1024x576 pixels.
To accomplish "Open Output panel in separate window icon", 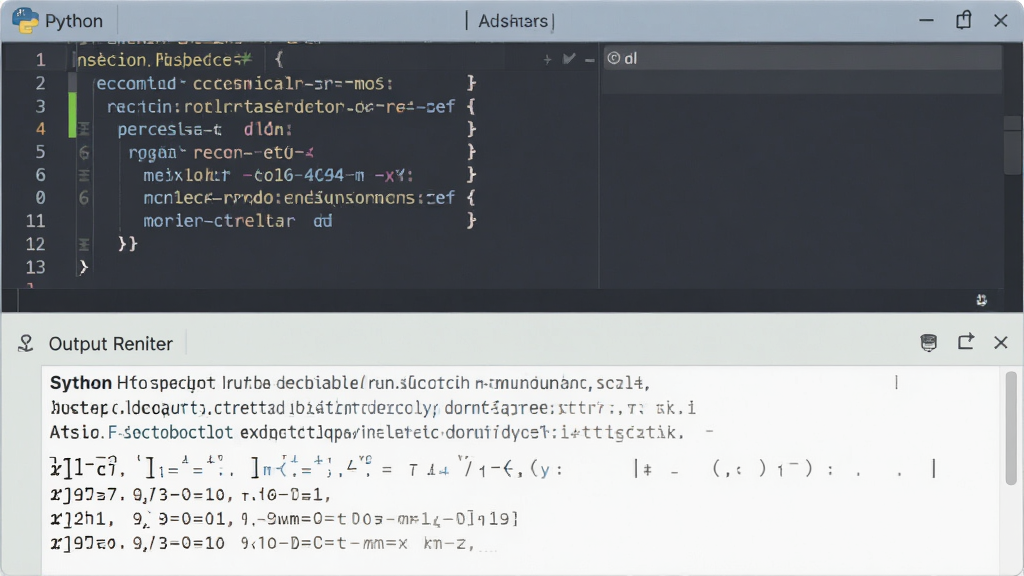I will tap(966, 342).
